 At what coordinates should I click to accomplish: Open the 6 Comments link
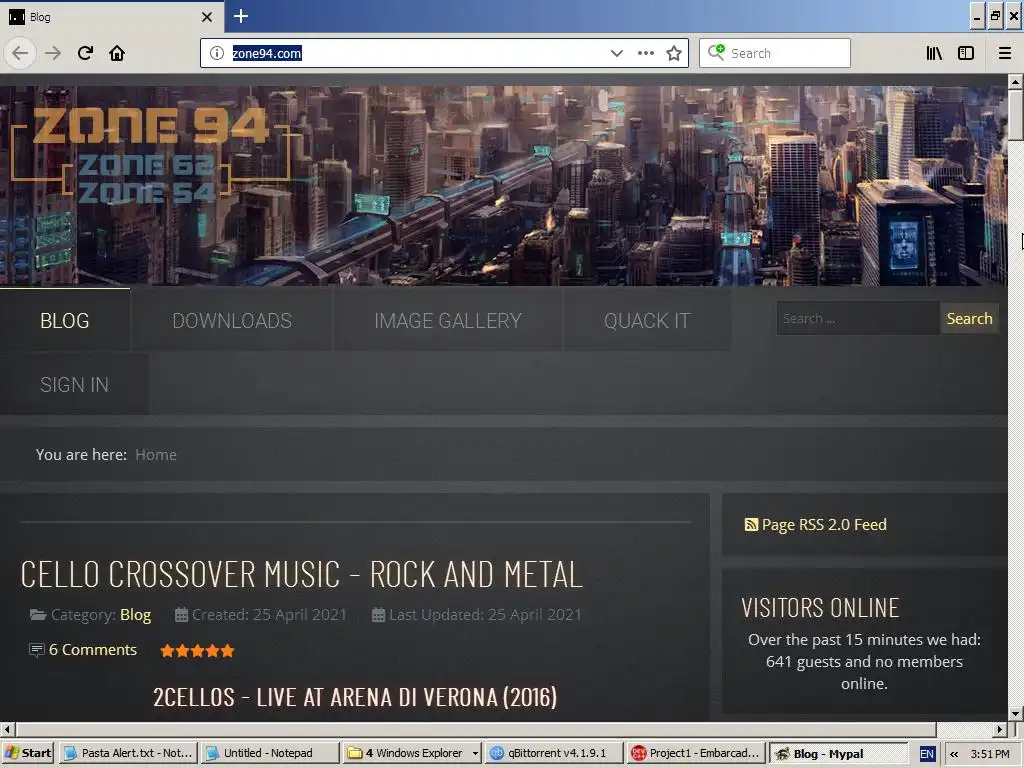click(x=93, y=650)
